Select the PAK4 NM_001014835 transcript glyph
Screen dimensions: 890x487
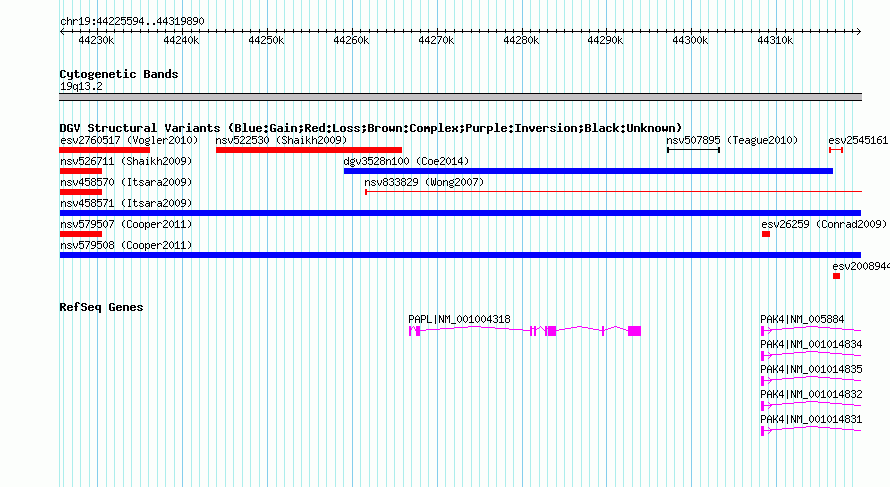(811, 381)
